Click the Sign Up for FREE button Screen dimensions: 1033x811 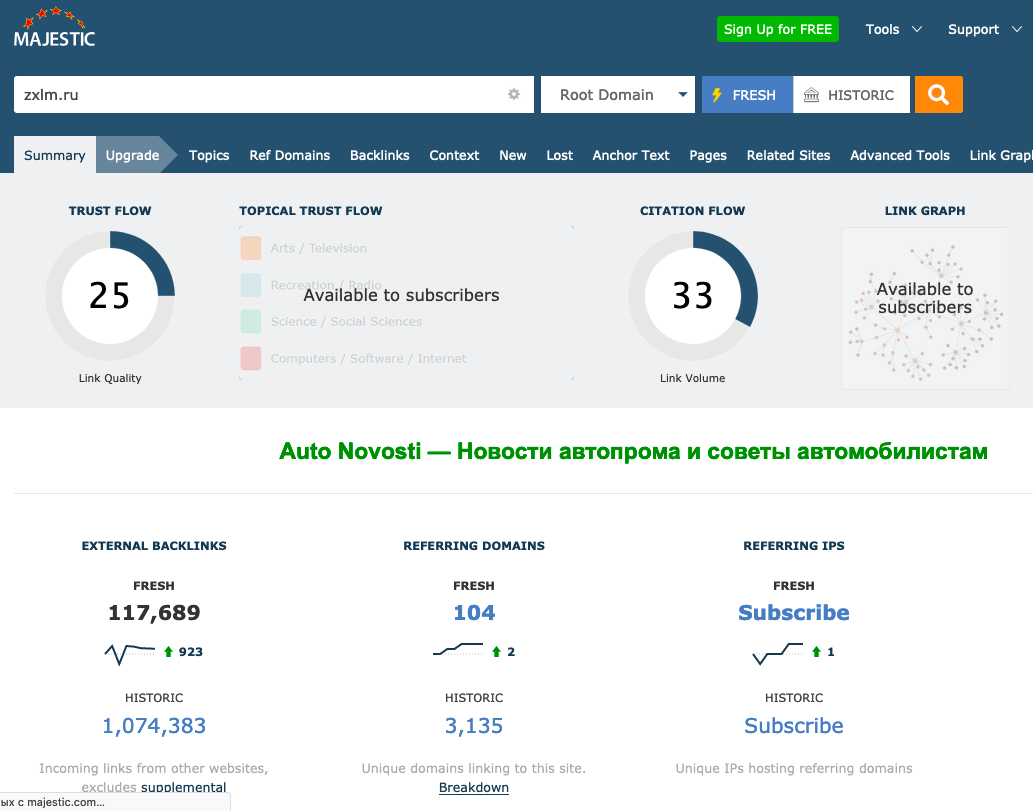pos(777,29)
